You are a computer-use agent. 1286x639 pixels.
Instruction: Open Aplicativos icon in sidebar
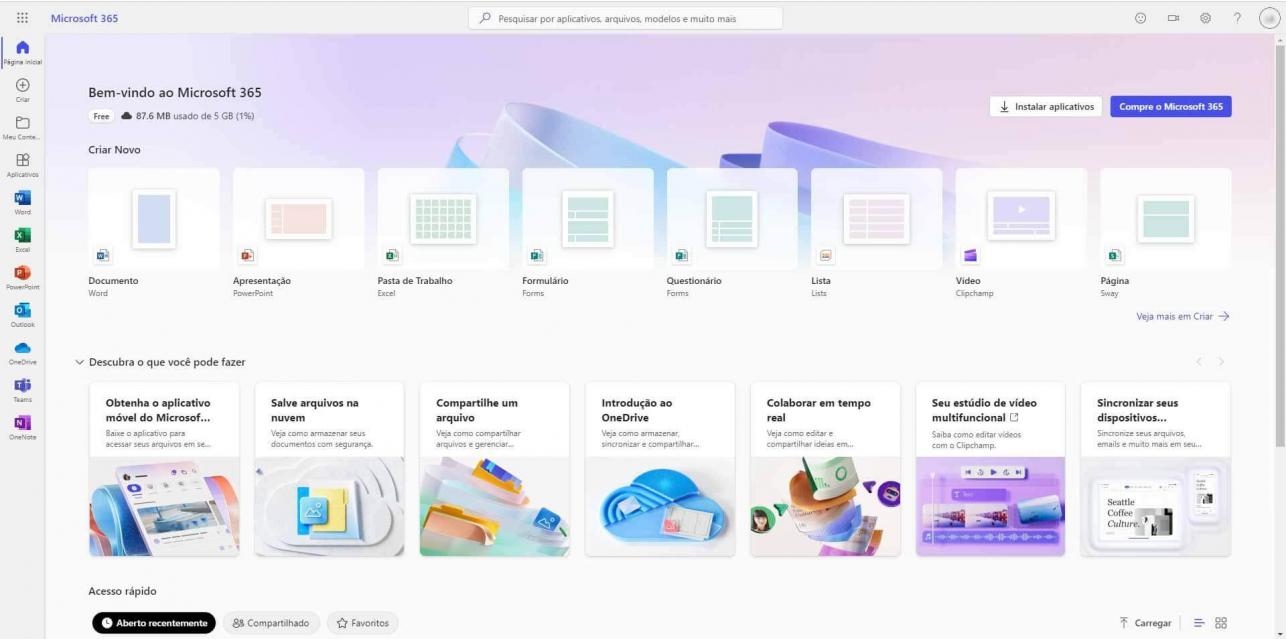22,163
